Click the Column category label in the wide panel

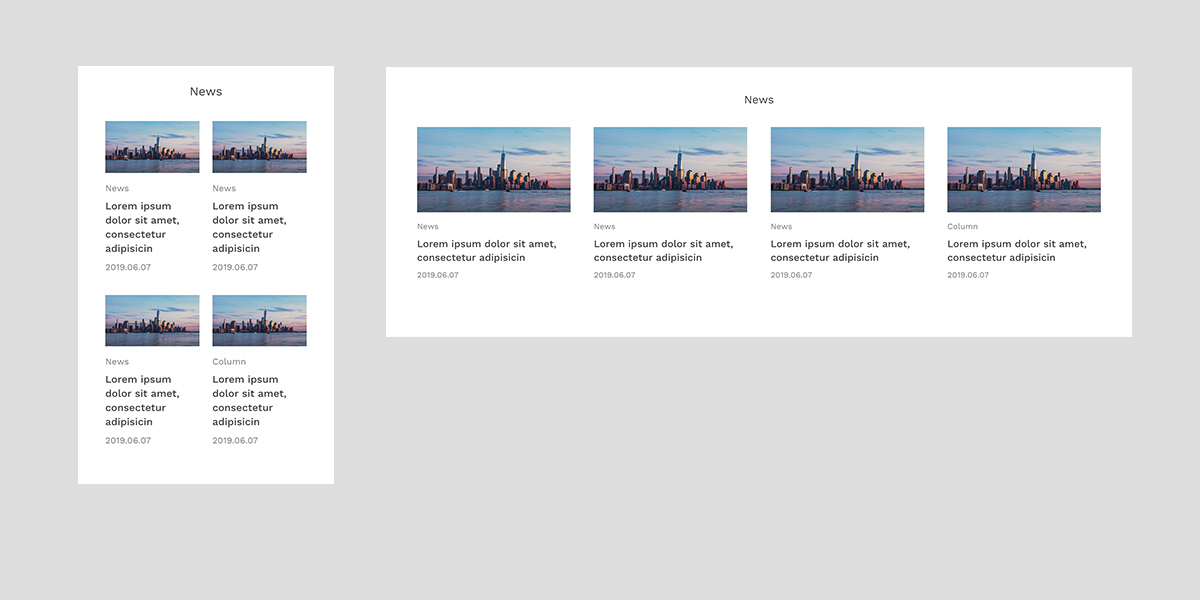[x=962, y=227]
